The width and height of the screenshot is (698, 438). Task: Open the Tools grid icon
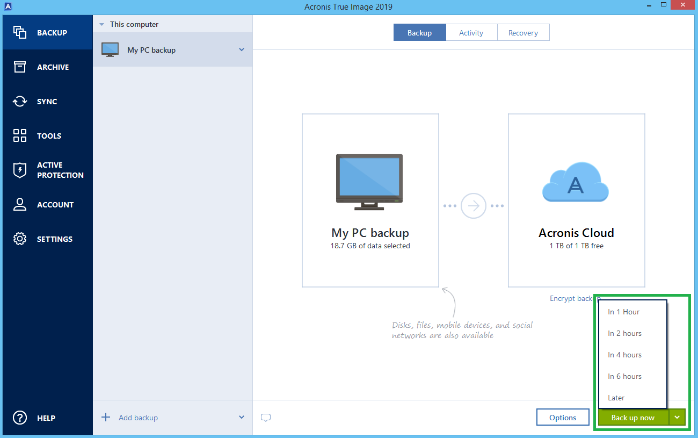[x=20, y=136]
